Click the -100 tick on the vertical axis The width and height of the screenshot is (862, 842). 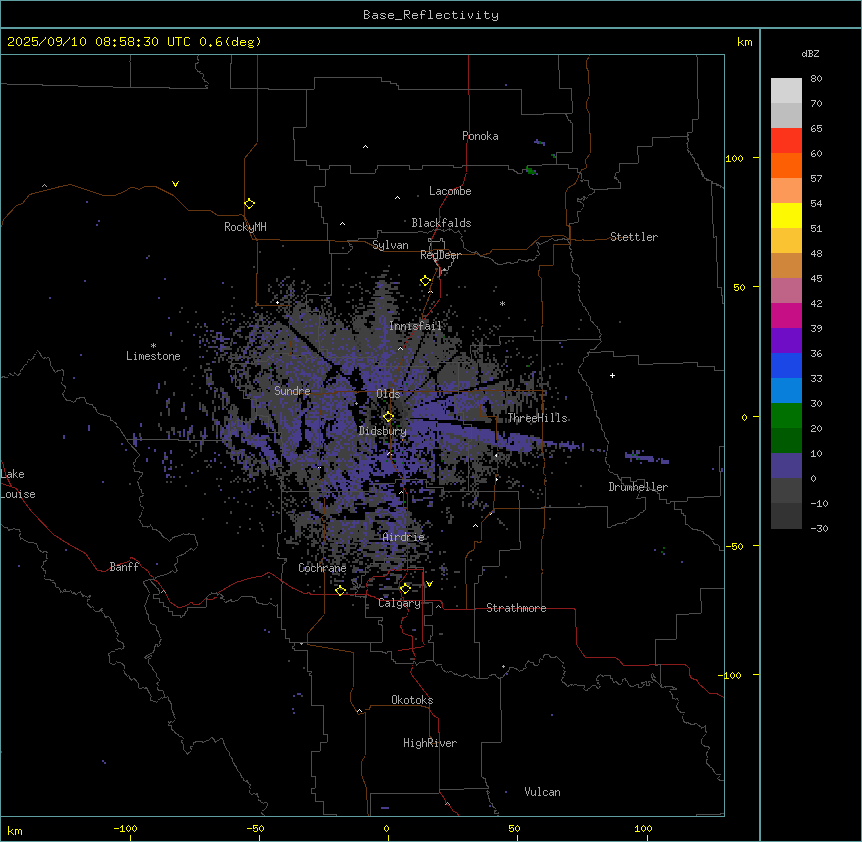pos(731,675)
